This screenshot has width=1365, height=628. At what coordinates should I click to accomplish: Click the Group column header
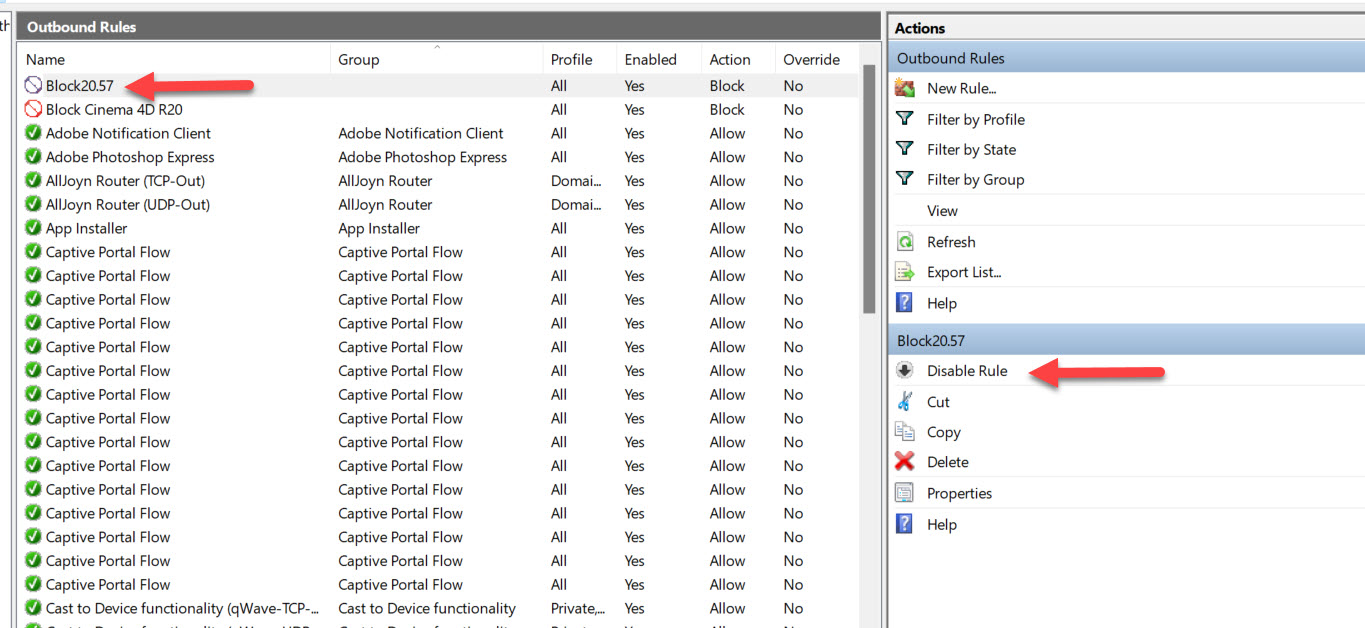(359, 60)
